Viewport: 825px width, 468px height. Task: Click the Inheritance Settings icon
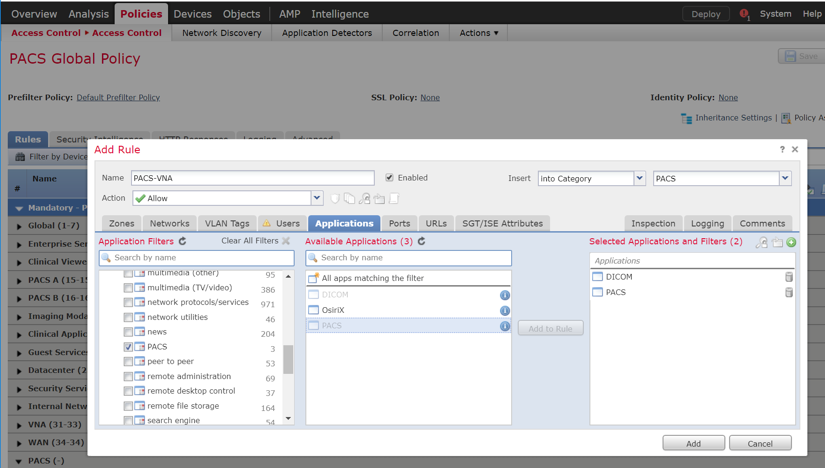[x=686, y=118]
